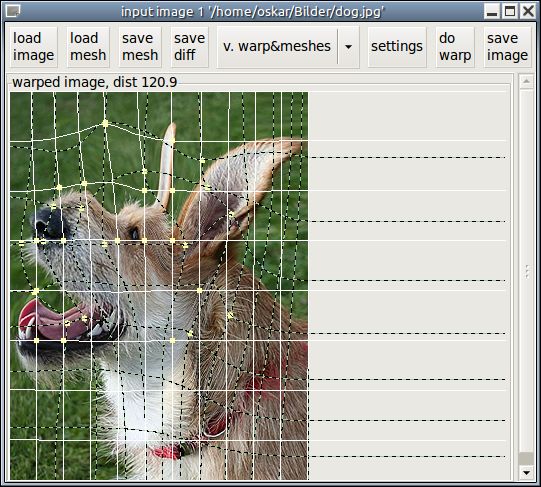Run the do warp action
Viewport: 541px width, 487px height.
[x=455, y=47]
